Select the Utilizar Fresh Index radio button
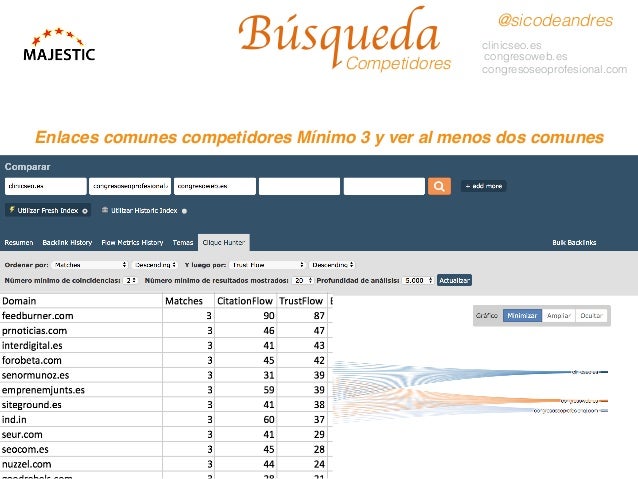The width and height of the screenshot is (638, 479). [x=85, y=211]
